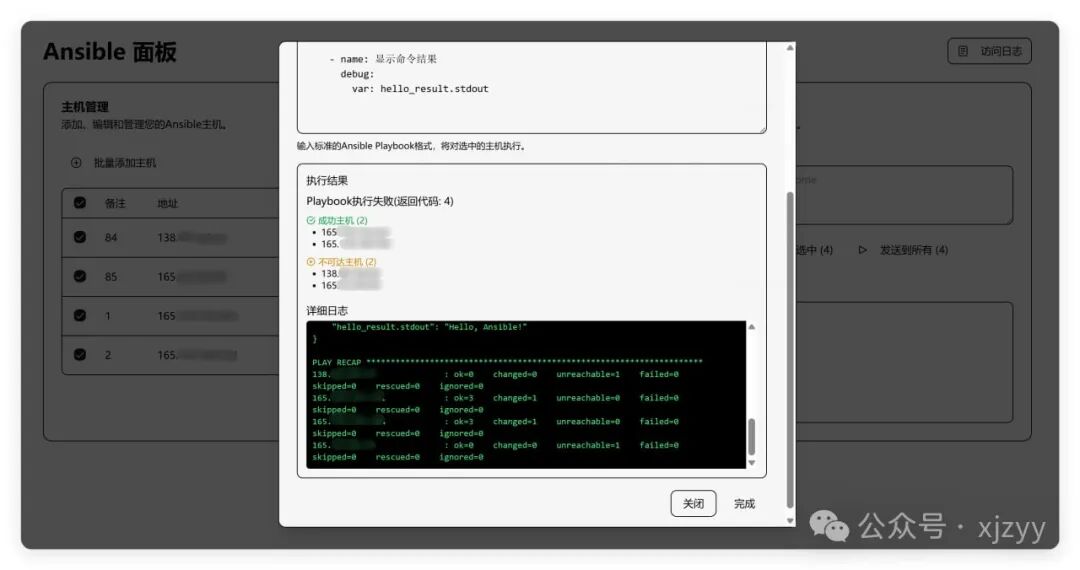The image size is (1080, 570).
Task: Click the 详细日志 heading
Action: pyautogui.click(x=327, y=310)
